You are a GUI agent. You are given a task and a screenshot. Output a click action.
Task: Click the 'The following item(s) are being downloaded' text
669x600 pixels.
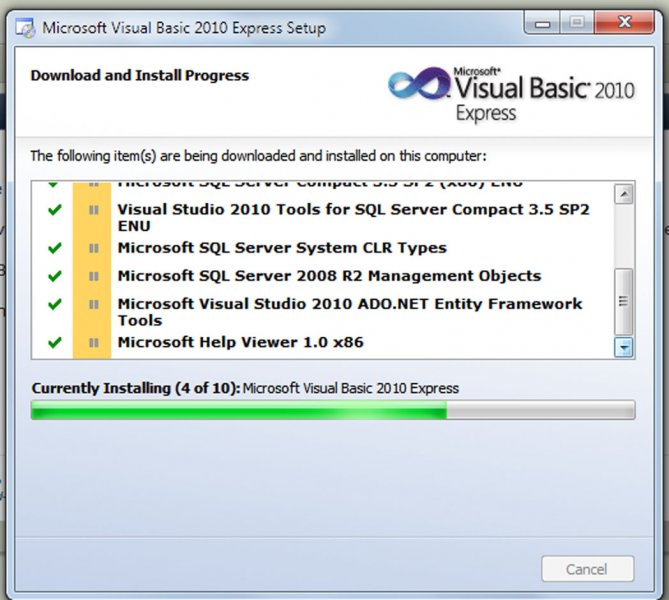click(258, 156)
